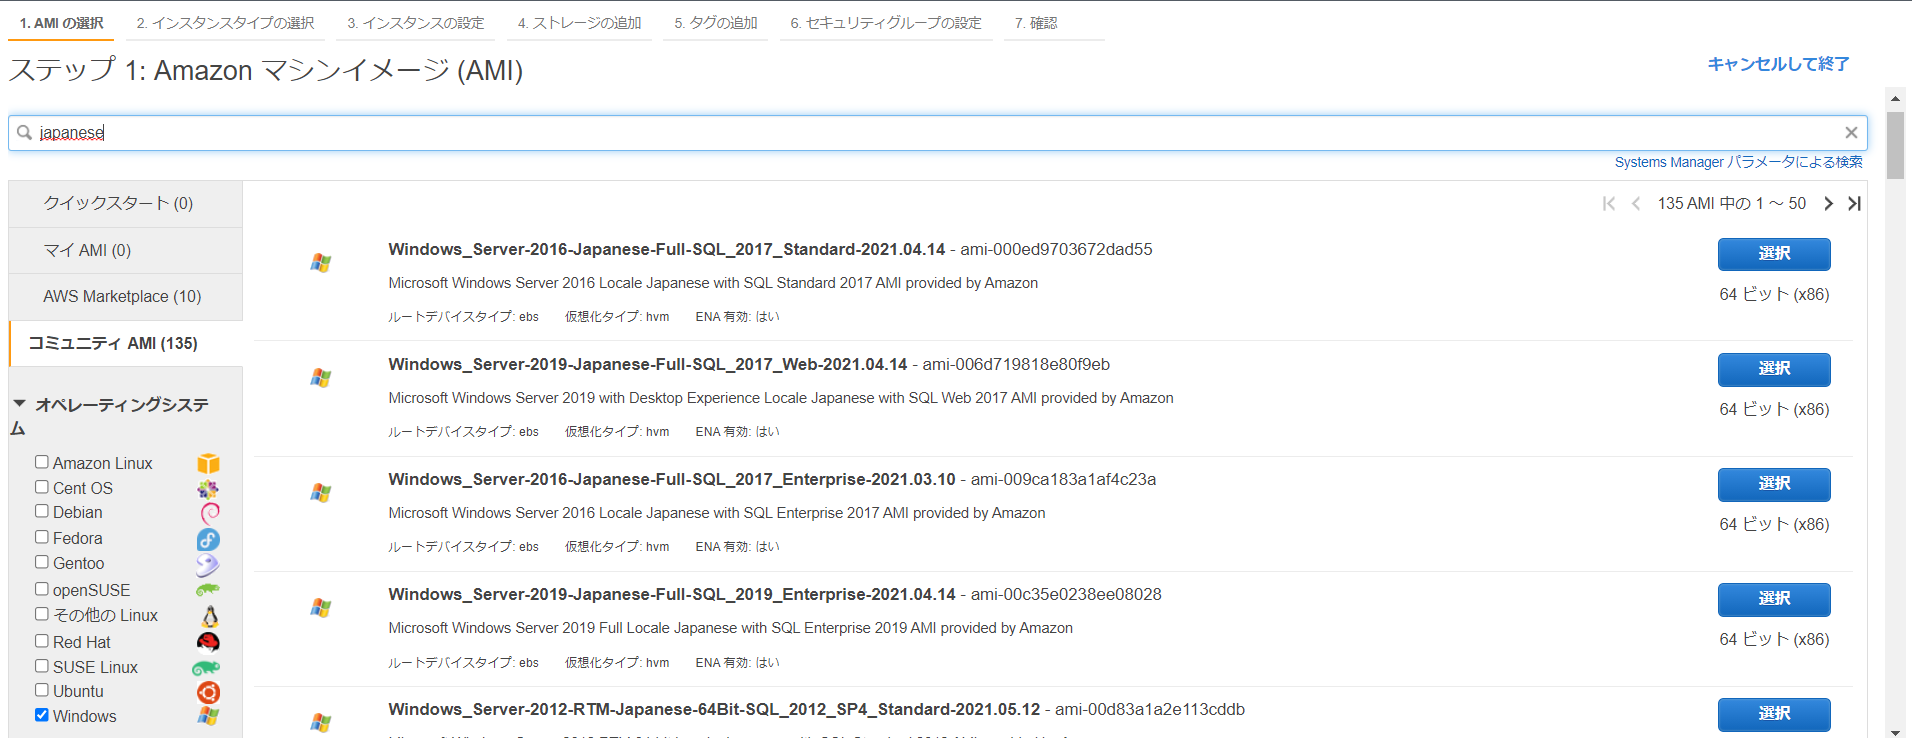Click the japanese AMI search field
1912x738 pixels.
point(938,133)
